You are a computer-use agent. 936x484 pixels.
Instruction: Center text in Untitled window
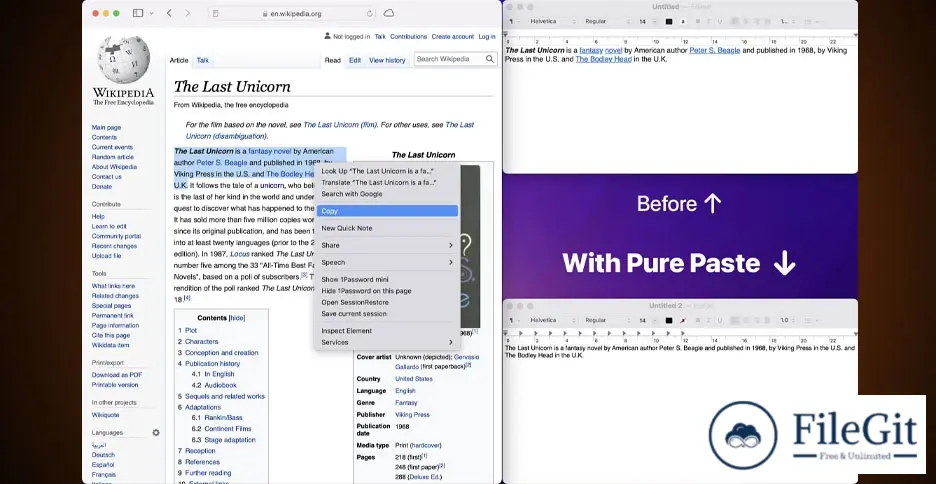pos(746,21)
